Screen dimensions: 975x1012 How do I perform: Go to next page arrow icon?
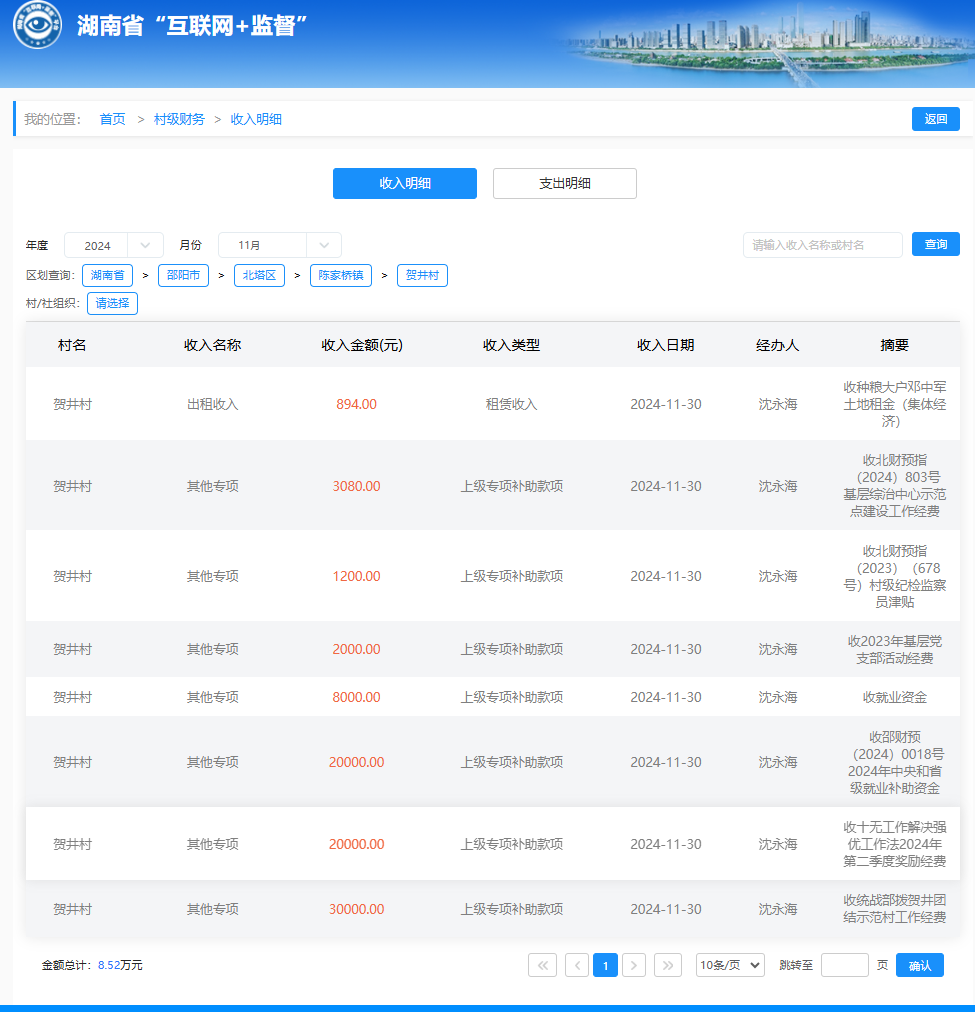(x=634, y=965)
